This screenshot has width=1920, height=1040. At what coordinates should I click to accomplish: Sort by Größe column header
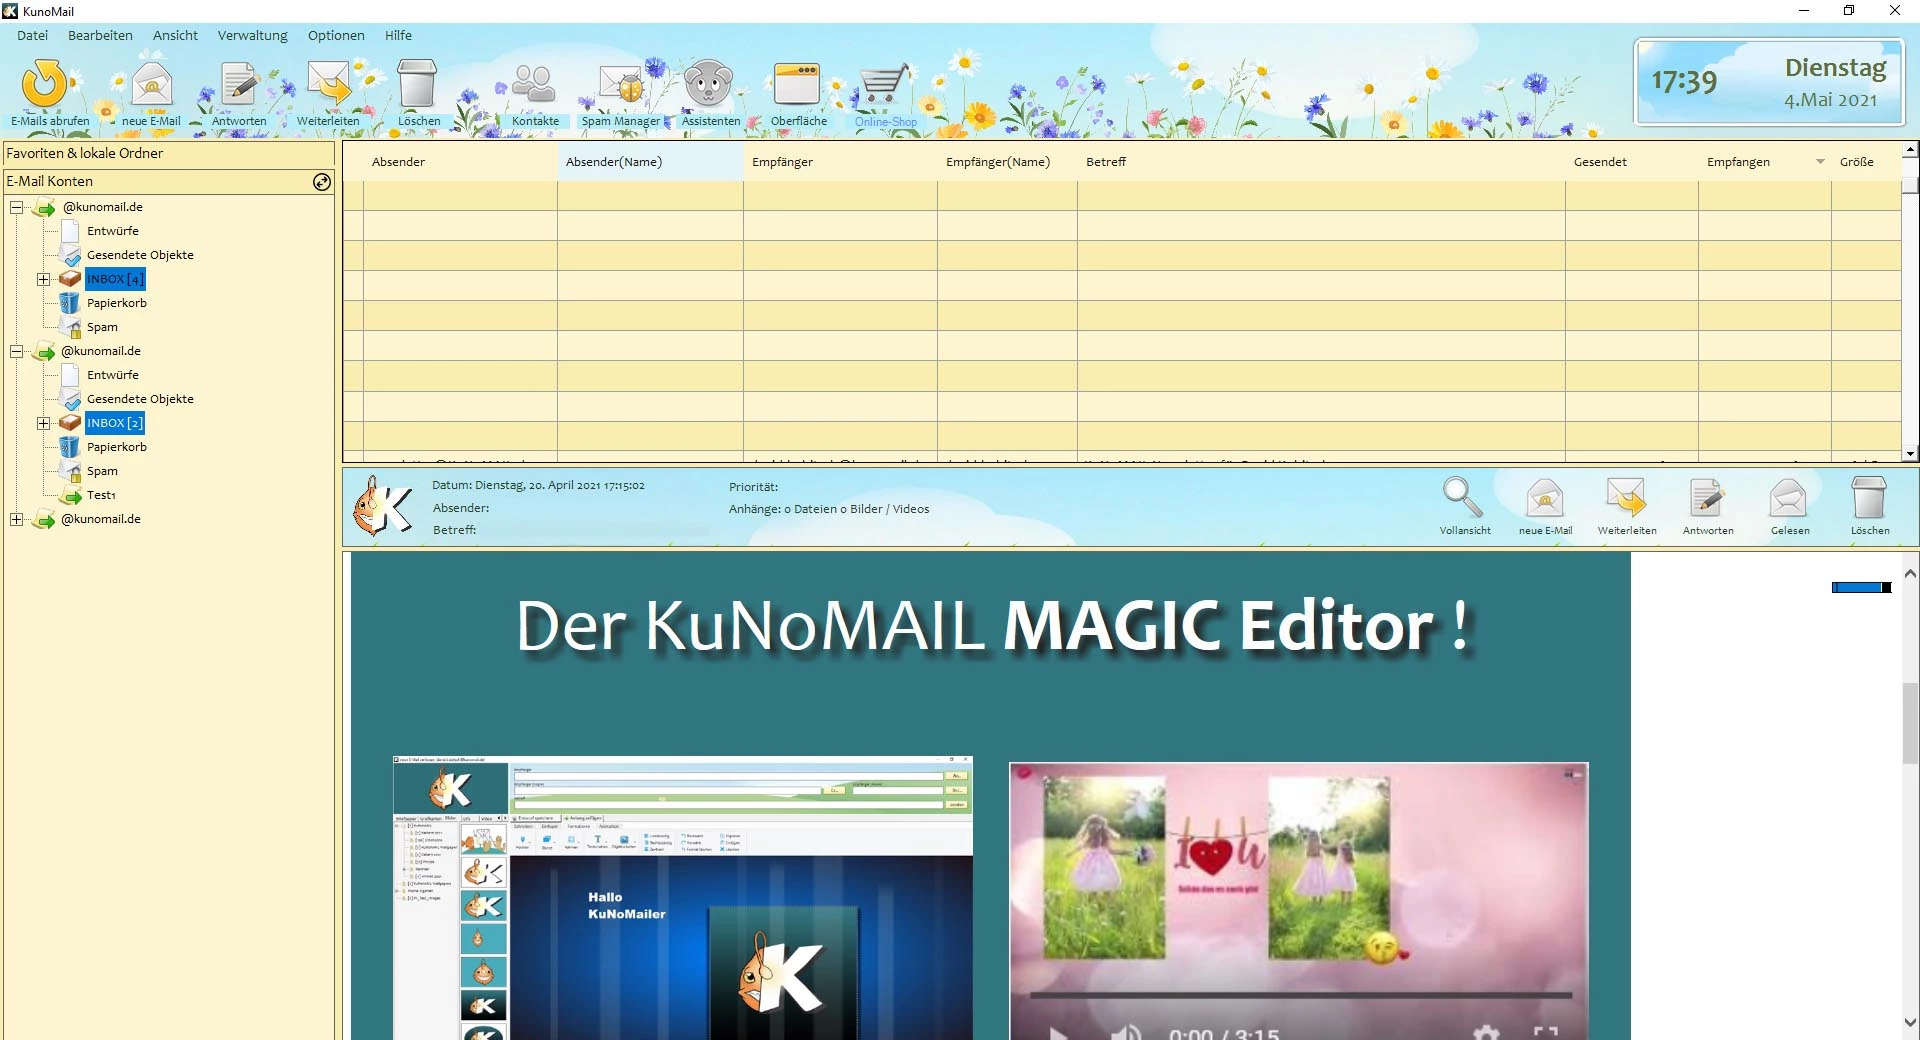click(x=1866, y=162)
